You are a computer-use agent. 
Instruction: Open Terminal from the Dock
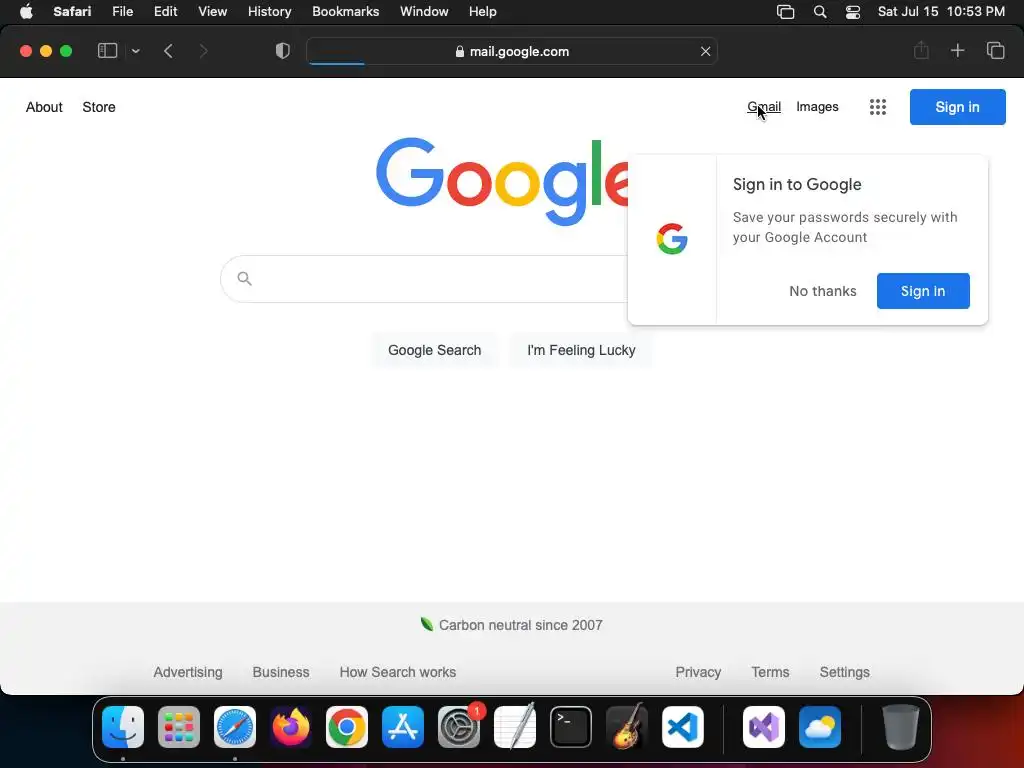pos(571,727)
